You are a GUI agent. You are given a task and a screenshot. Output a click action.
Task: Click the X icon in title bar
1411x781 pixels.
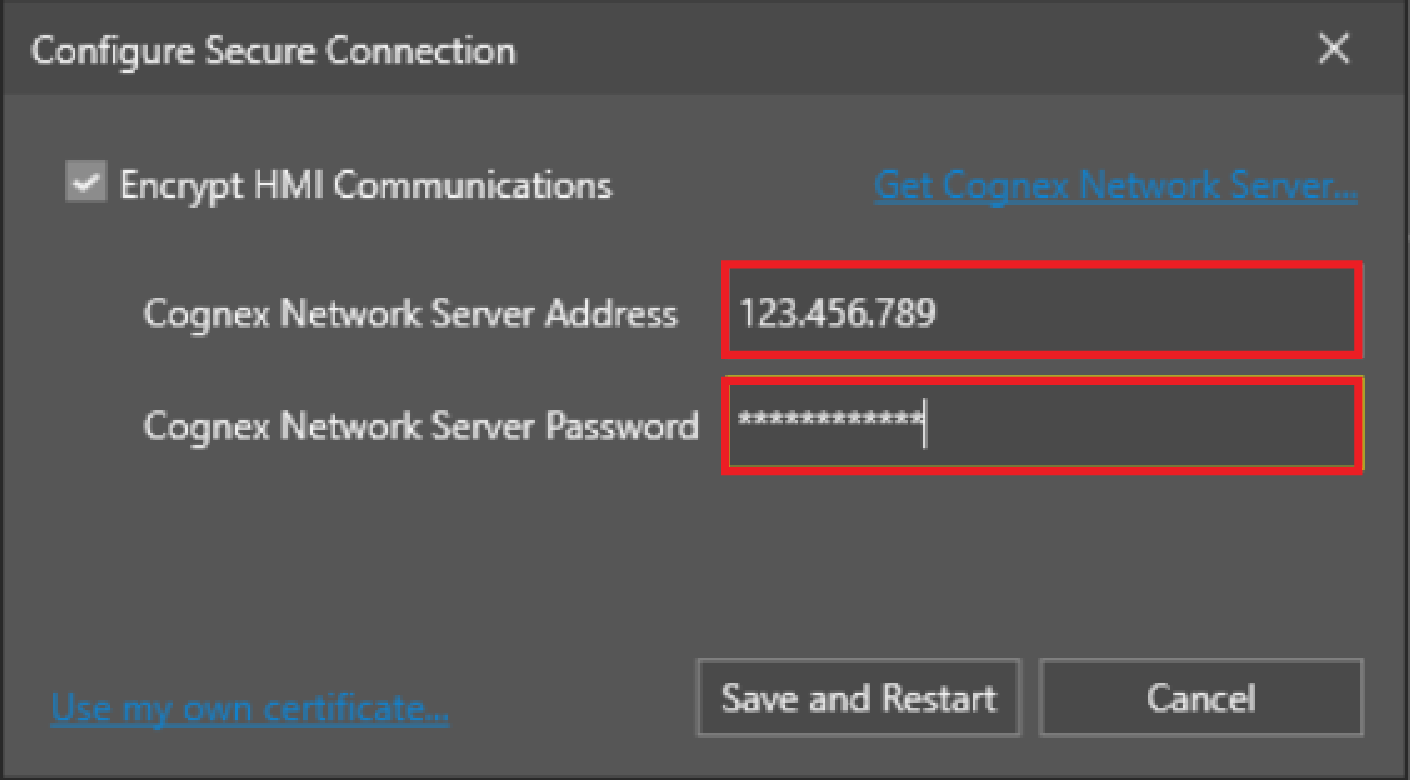pos(1334,49)
